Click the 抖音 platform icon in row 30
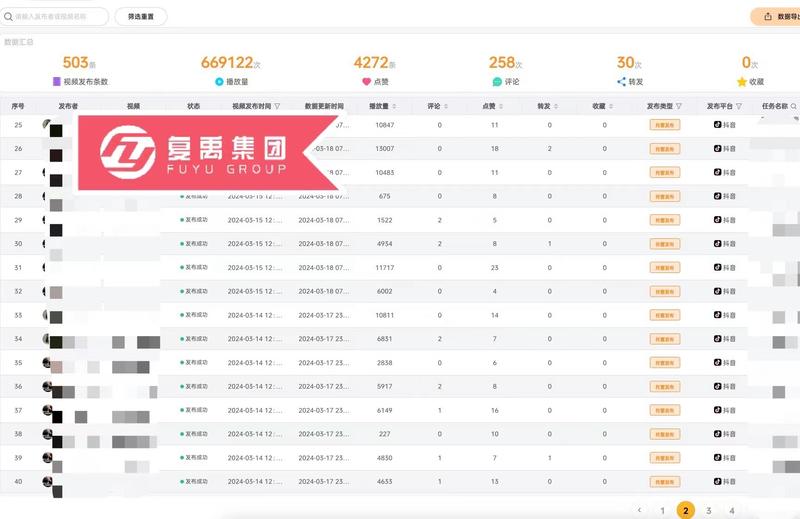The image size is (800, 519). pos(717,243)
